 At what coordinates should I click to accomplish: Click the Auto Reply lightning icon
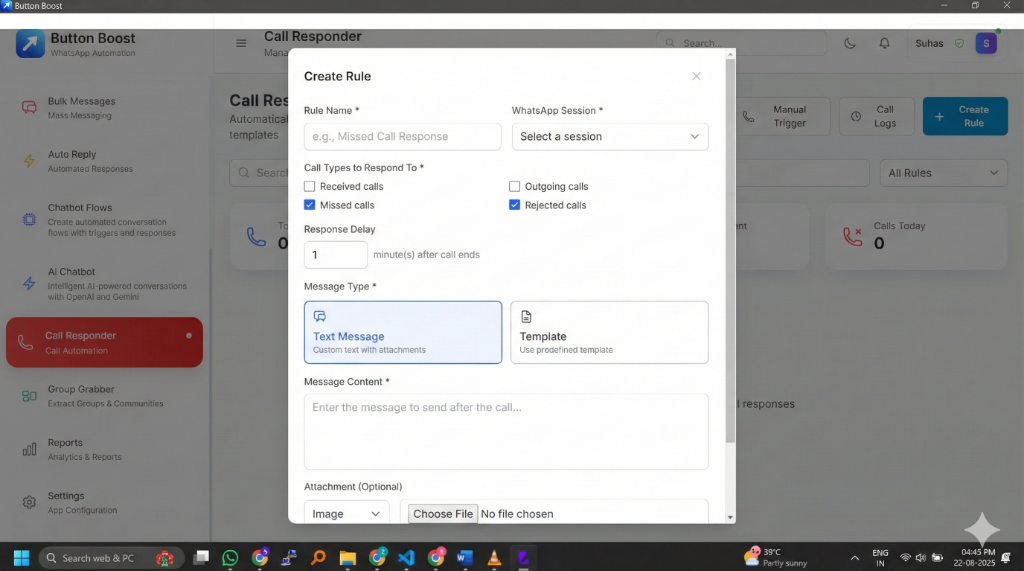tap(29, 161)
